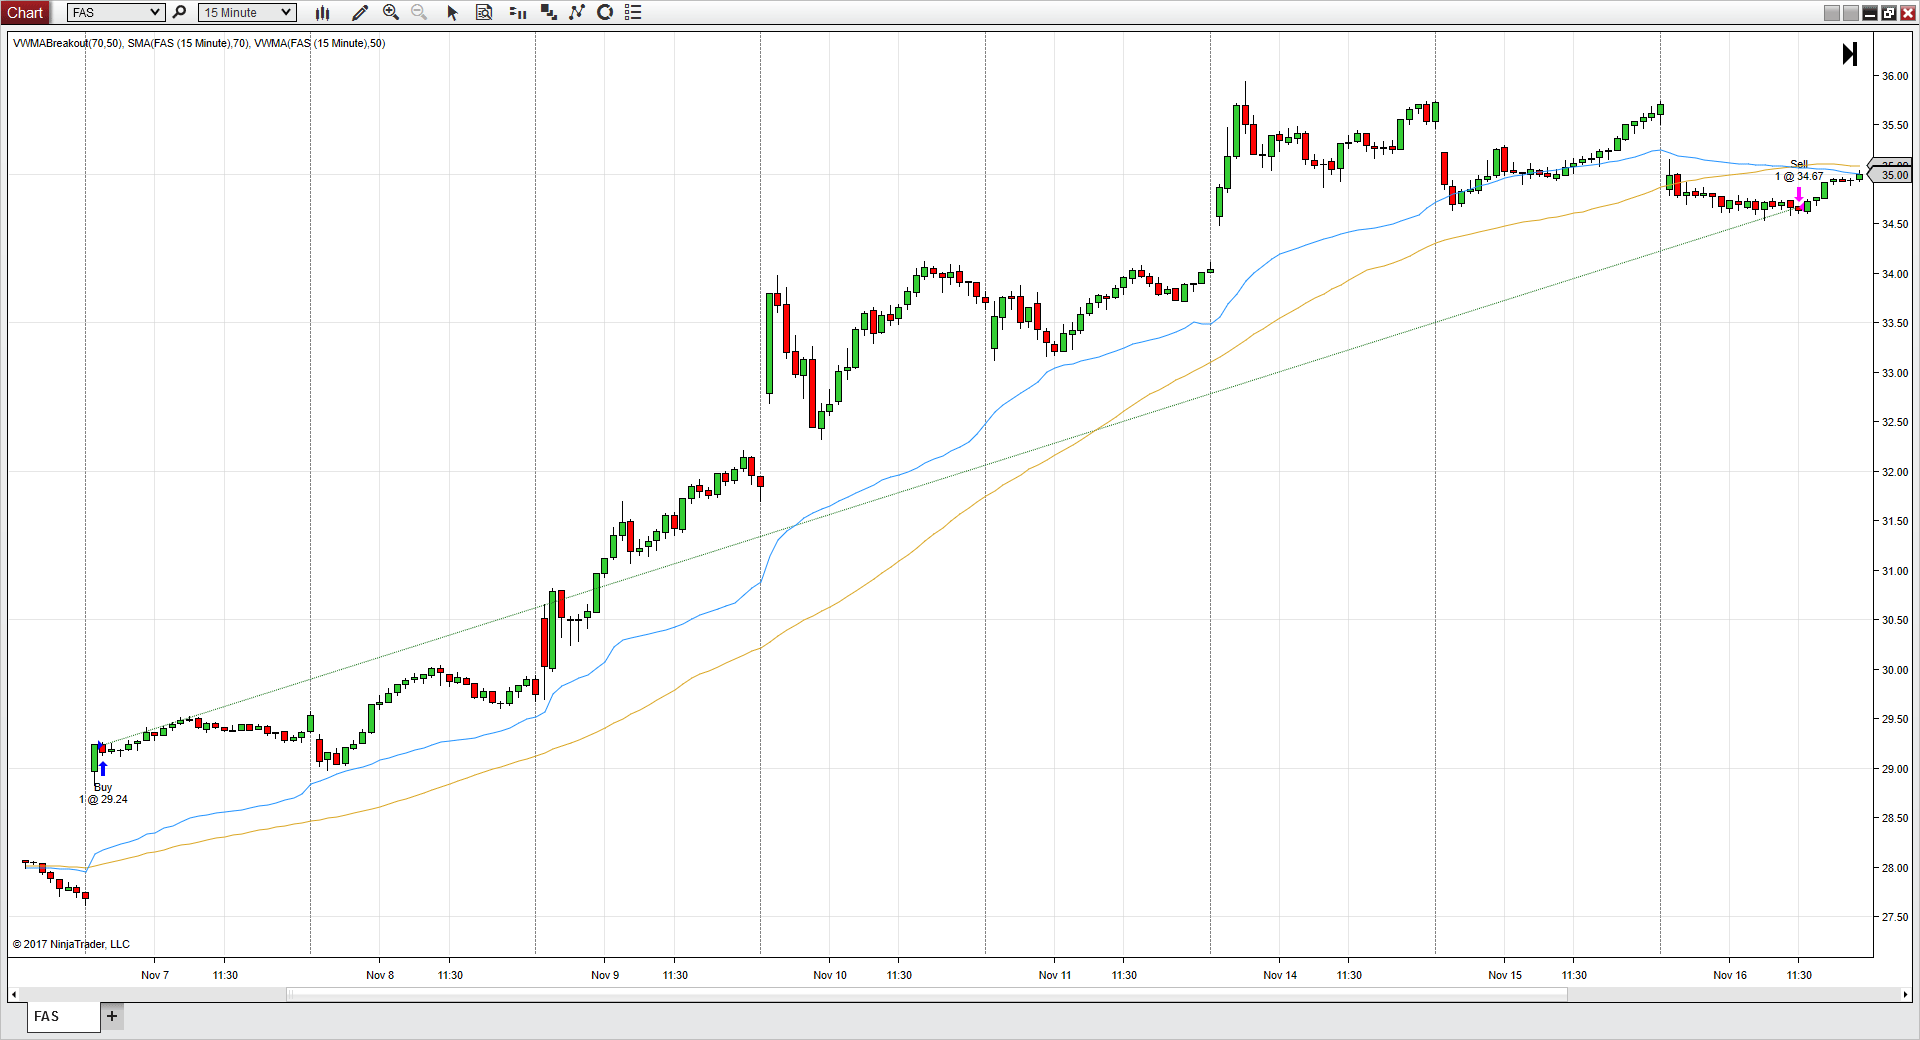The height and width of the screenshot is (1040, 1920).
Task: Click the VWMABreakout indicator label text
Action: (68, 43)
